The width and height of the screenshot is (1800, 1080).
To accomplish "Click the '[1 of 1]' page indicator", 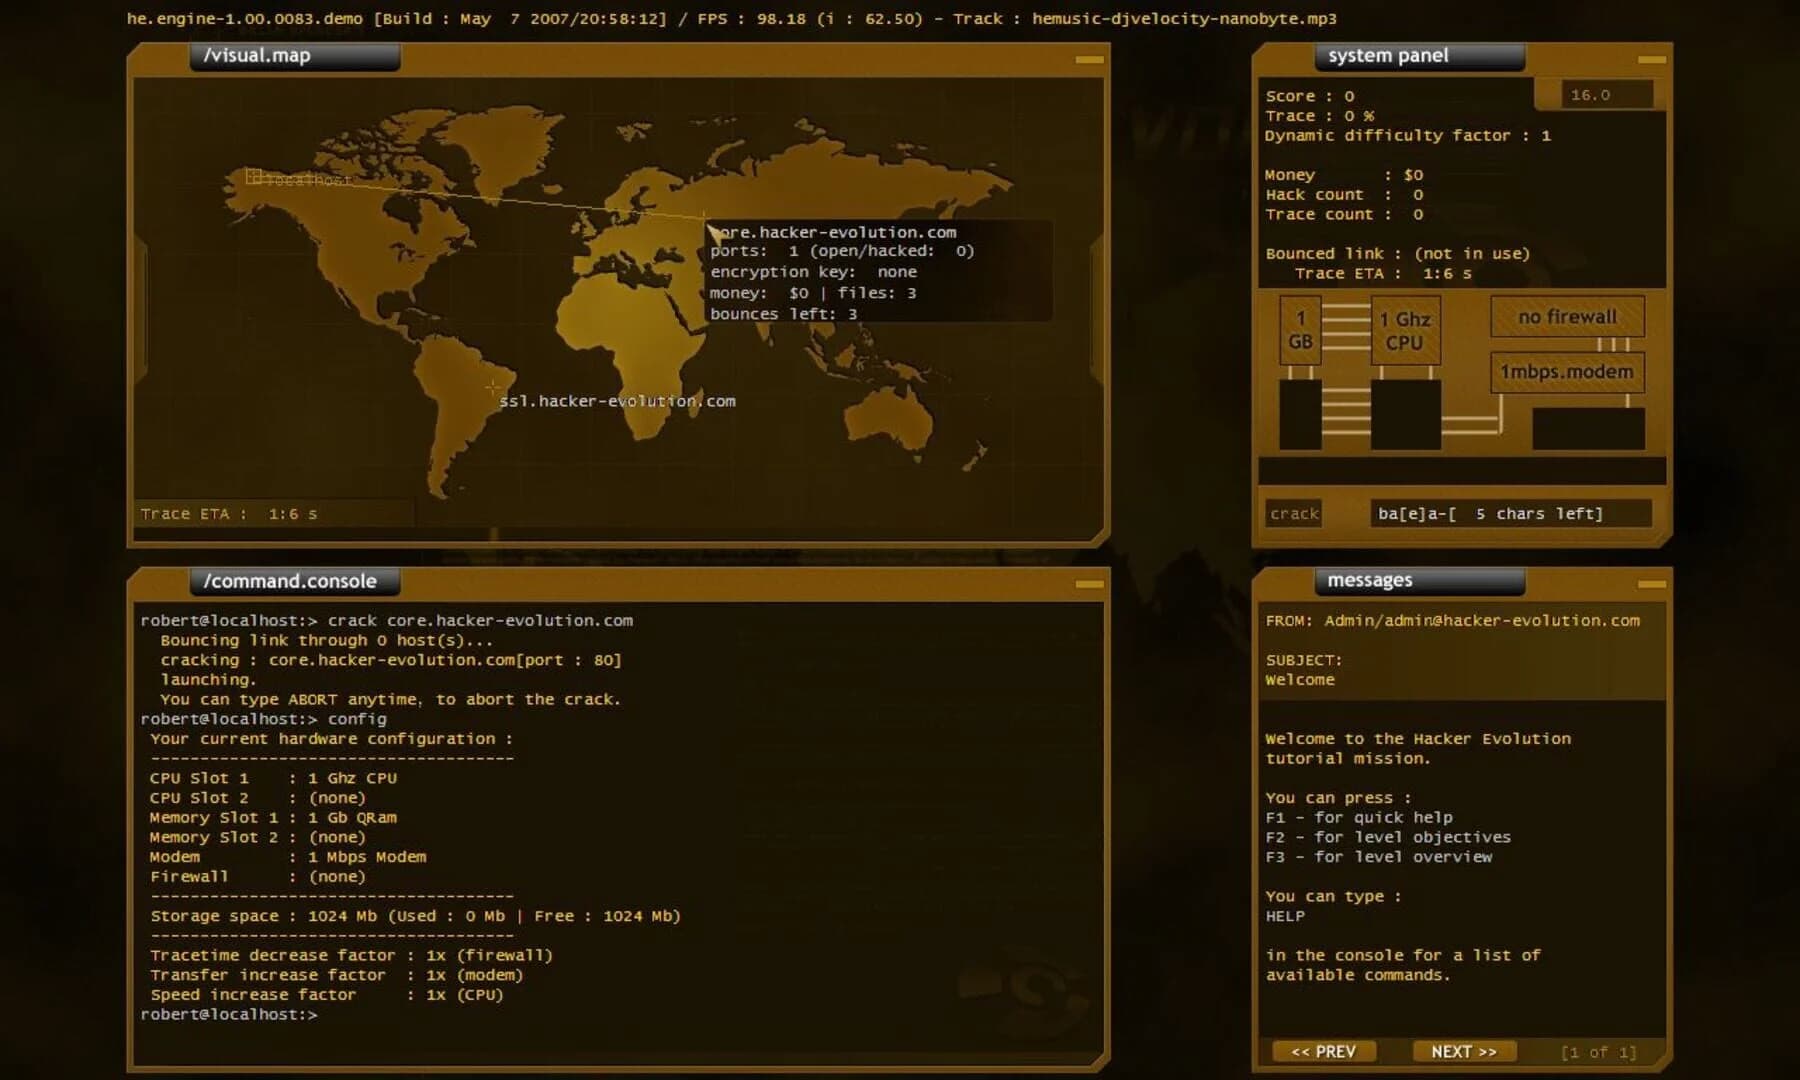I will pos(1598,1052).
